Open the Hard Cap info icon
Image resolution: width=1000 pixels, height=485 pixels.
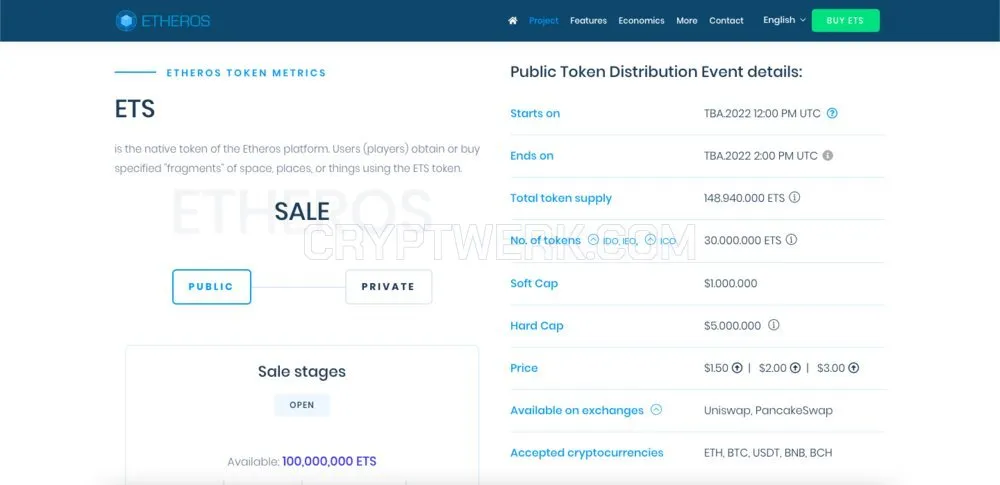pos(774,325)
